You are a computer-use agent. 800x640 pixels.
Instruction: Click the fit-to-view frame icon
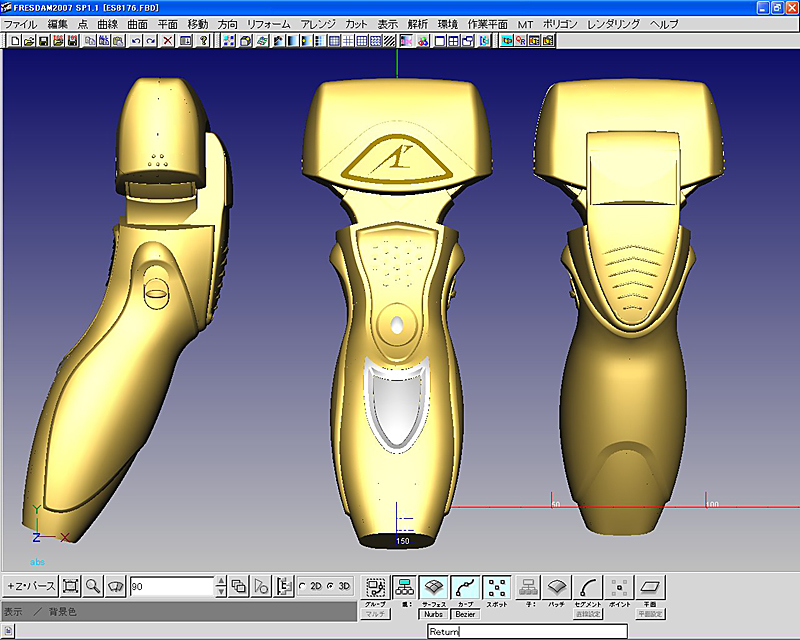[x=71, y=586]
